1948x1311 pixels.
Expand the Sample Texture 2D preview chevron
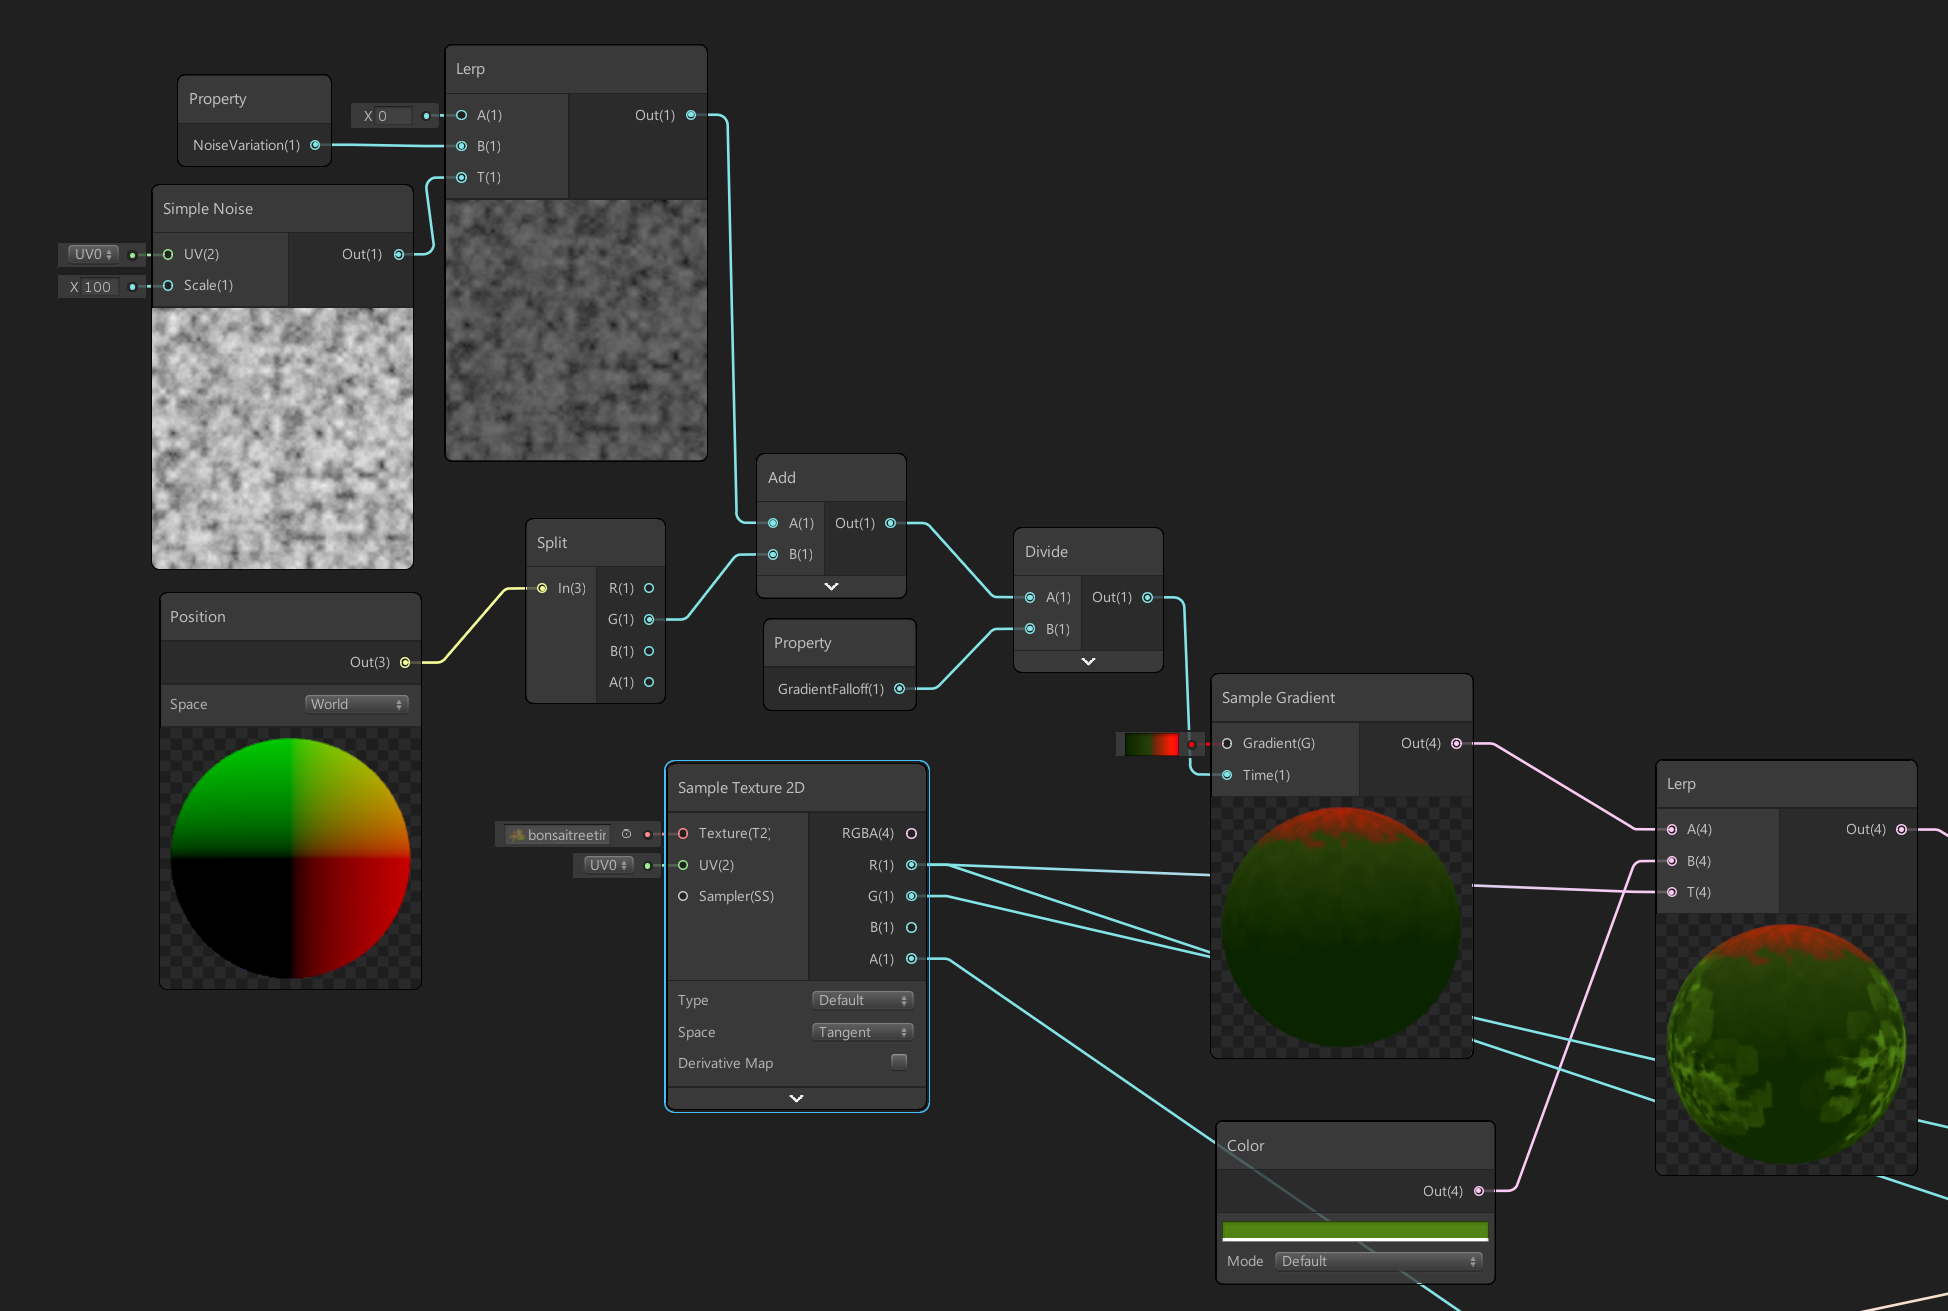click(x=796, y=1098)
